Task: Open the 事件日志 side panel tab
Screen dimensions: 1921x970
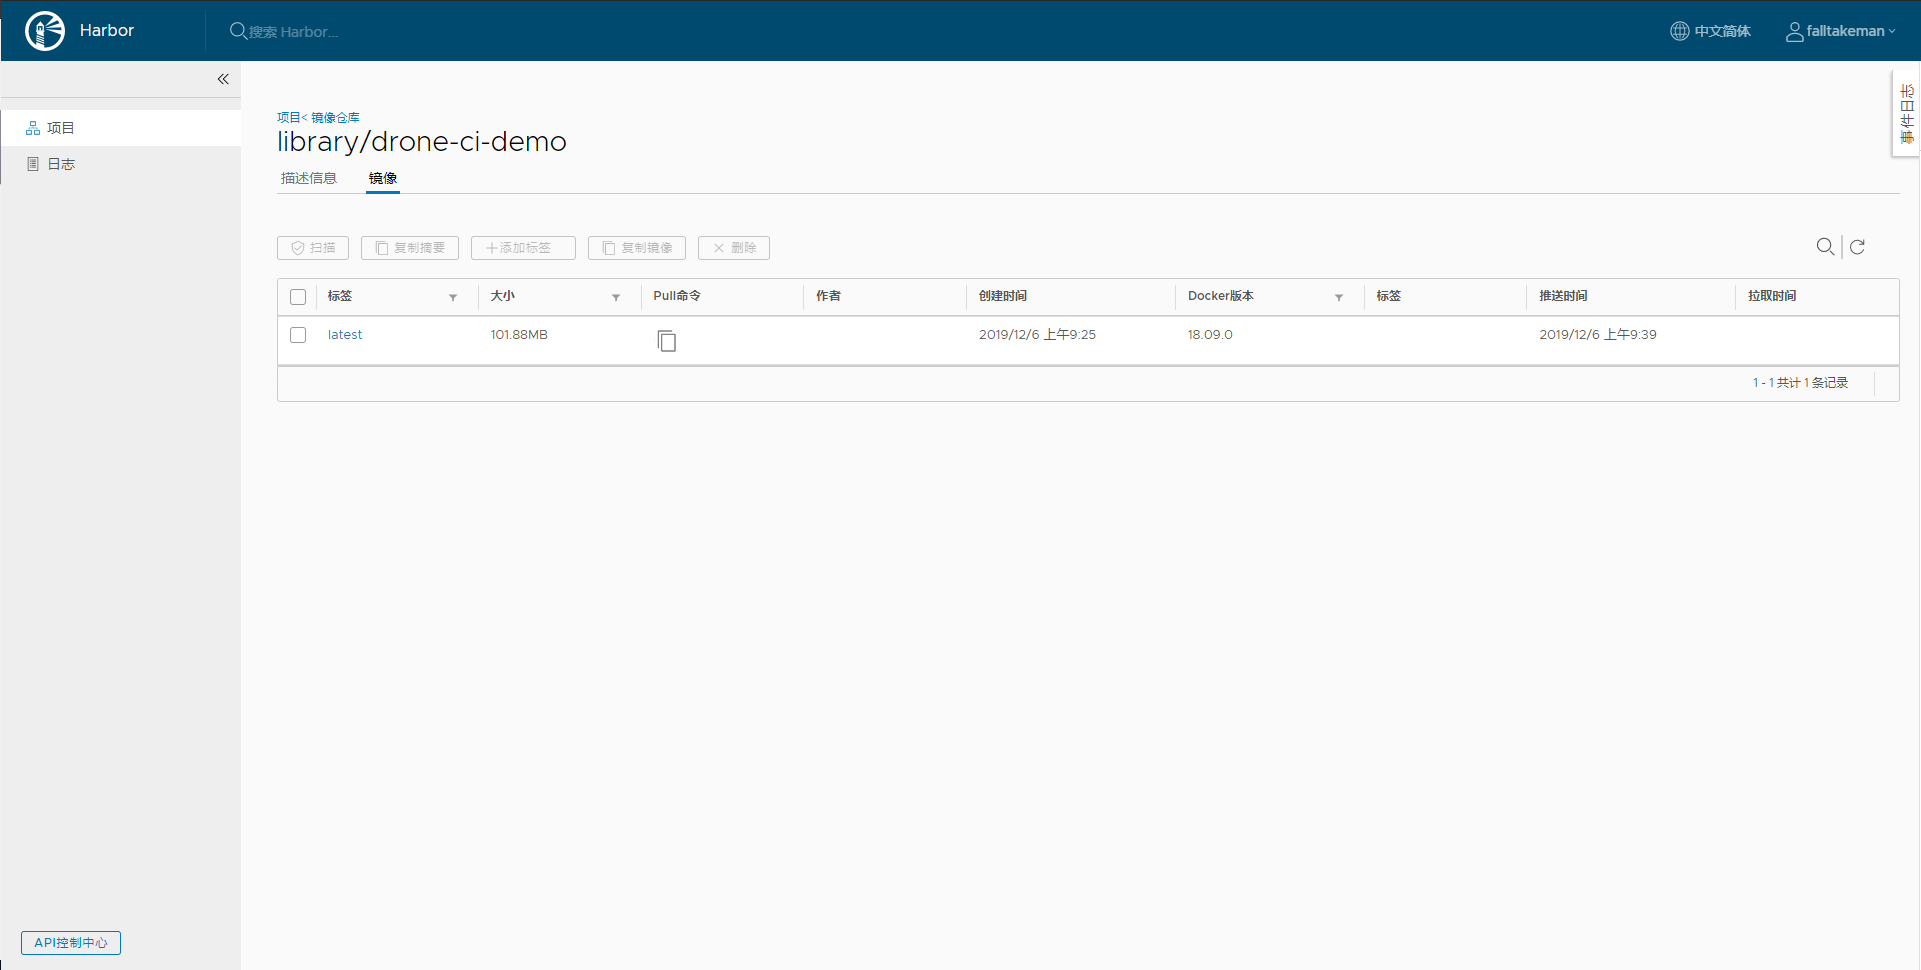Action: 1906,113
